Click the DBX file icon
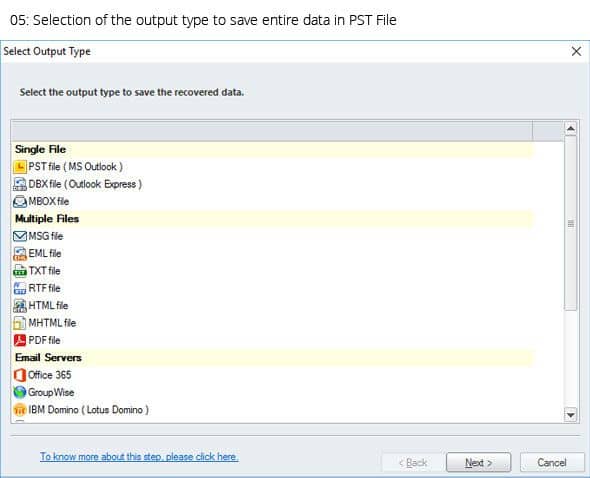 pos(20,184)
